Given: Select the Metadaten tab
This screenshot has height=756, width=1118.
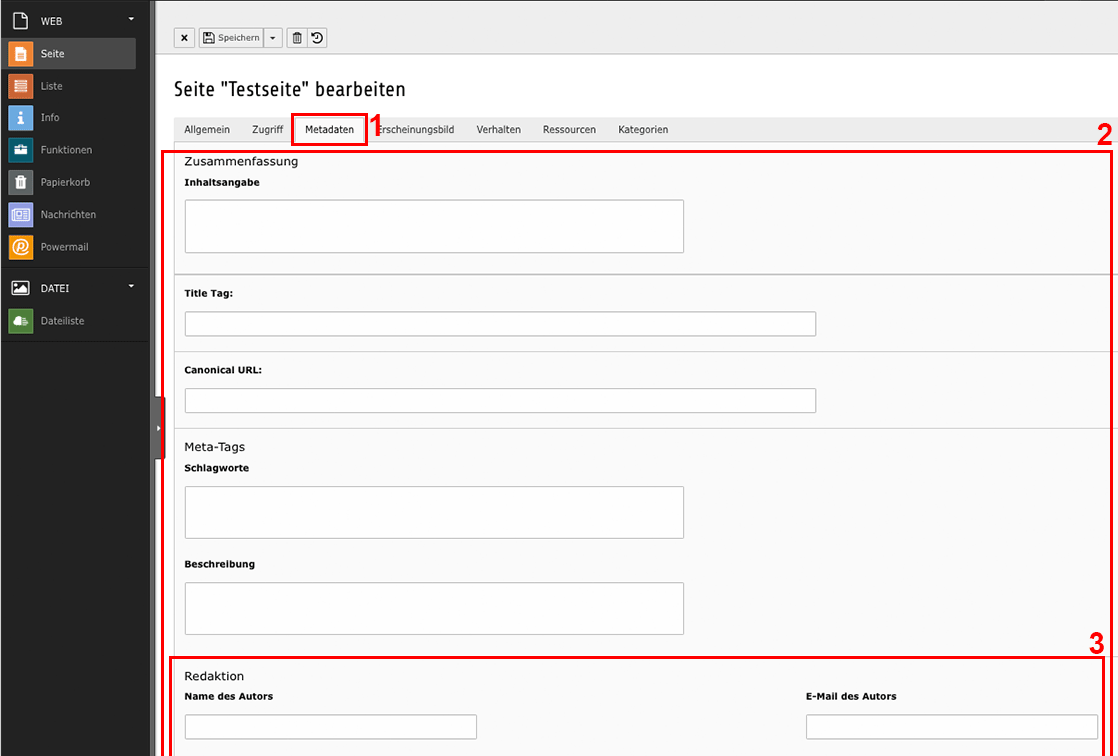Looking at the screenshot, I should 329,129.
